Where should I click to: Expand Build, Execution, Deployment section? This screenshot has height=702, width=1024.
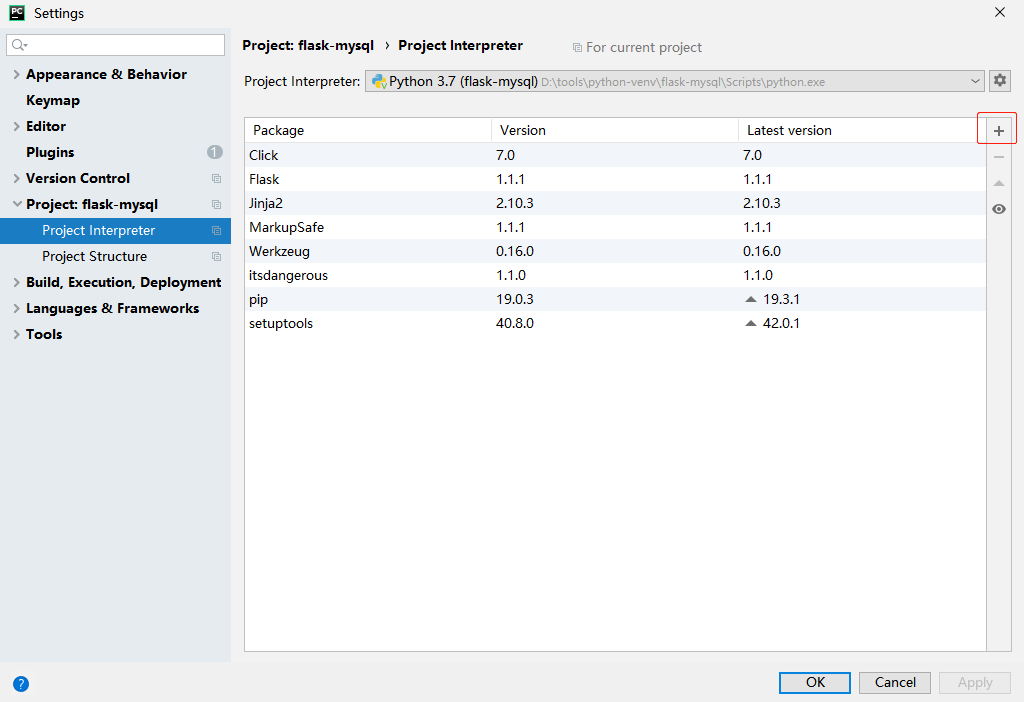[16, 282]
